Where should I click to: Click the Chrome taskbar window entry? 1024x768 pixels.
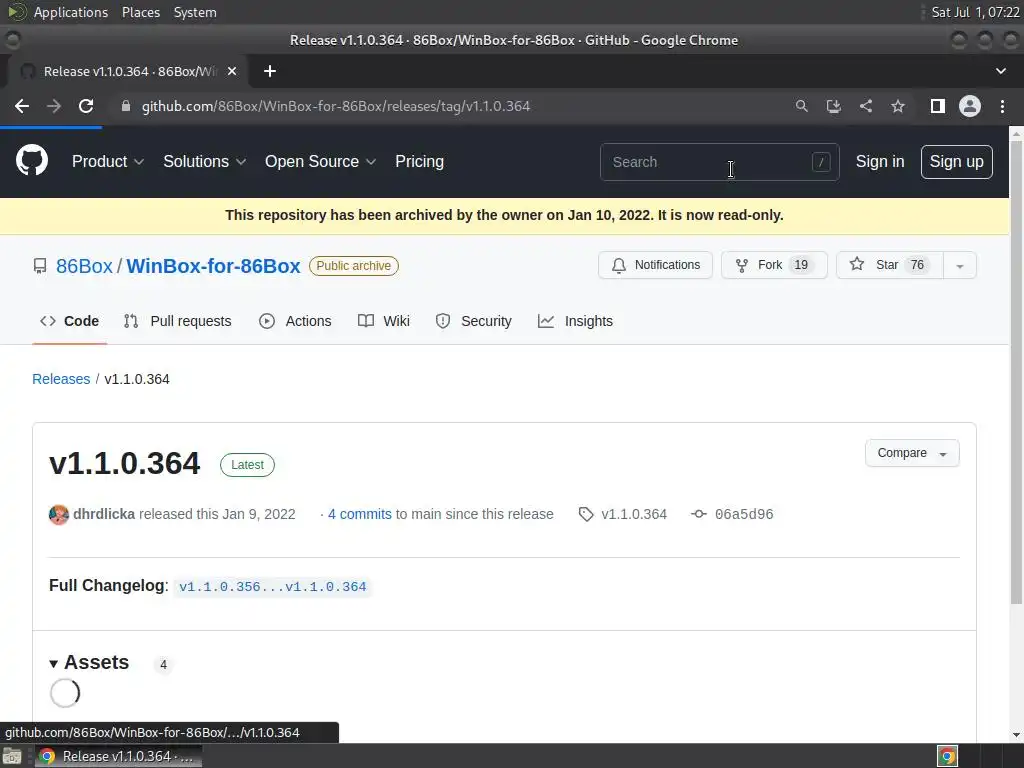coord(118,756)
